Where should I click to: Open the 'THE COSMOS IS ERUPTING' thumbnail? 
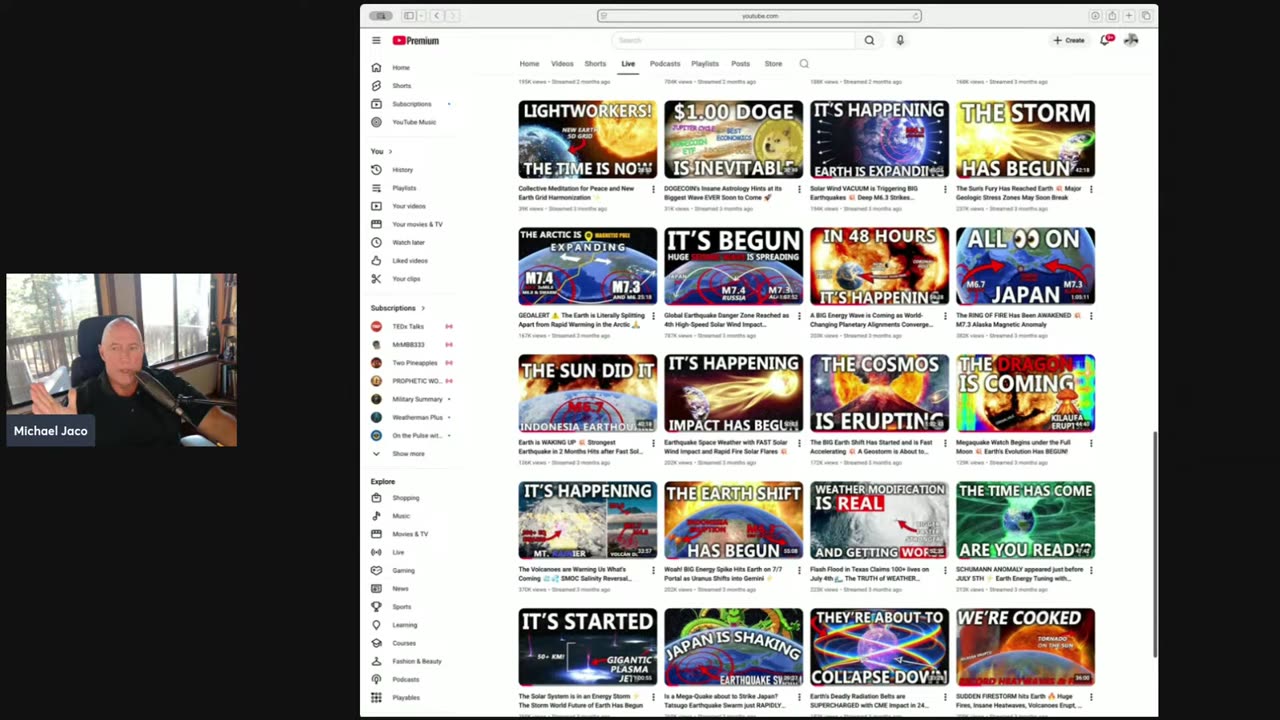point(879,393)
